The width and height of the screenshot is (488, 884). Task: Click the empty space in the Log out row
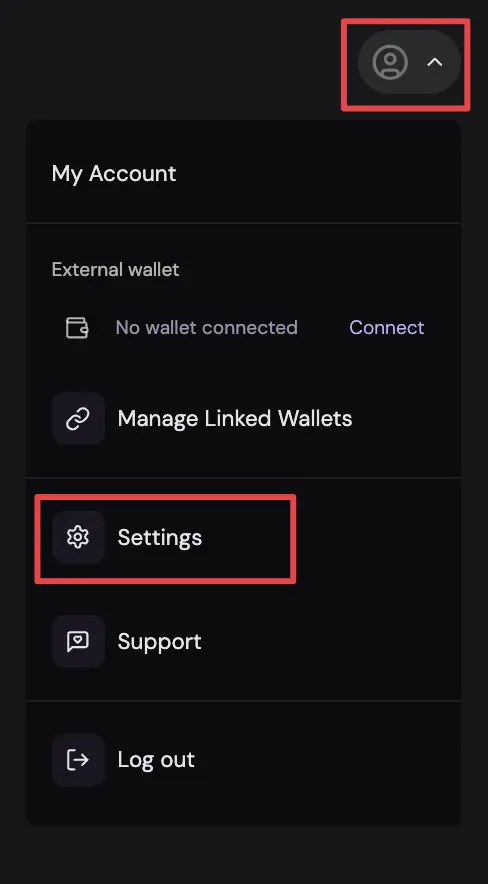pos(328,760)
